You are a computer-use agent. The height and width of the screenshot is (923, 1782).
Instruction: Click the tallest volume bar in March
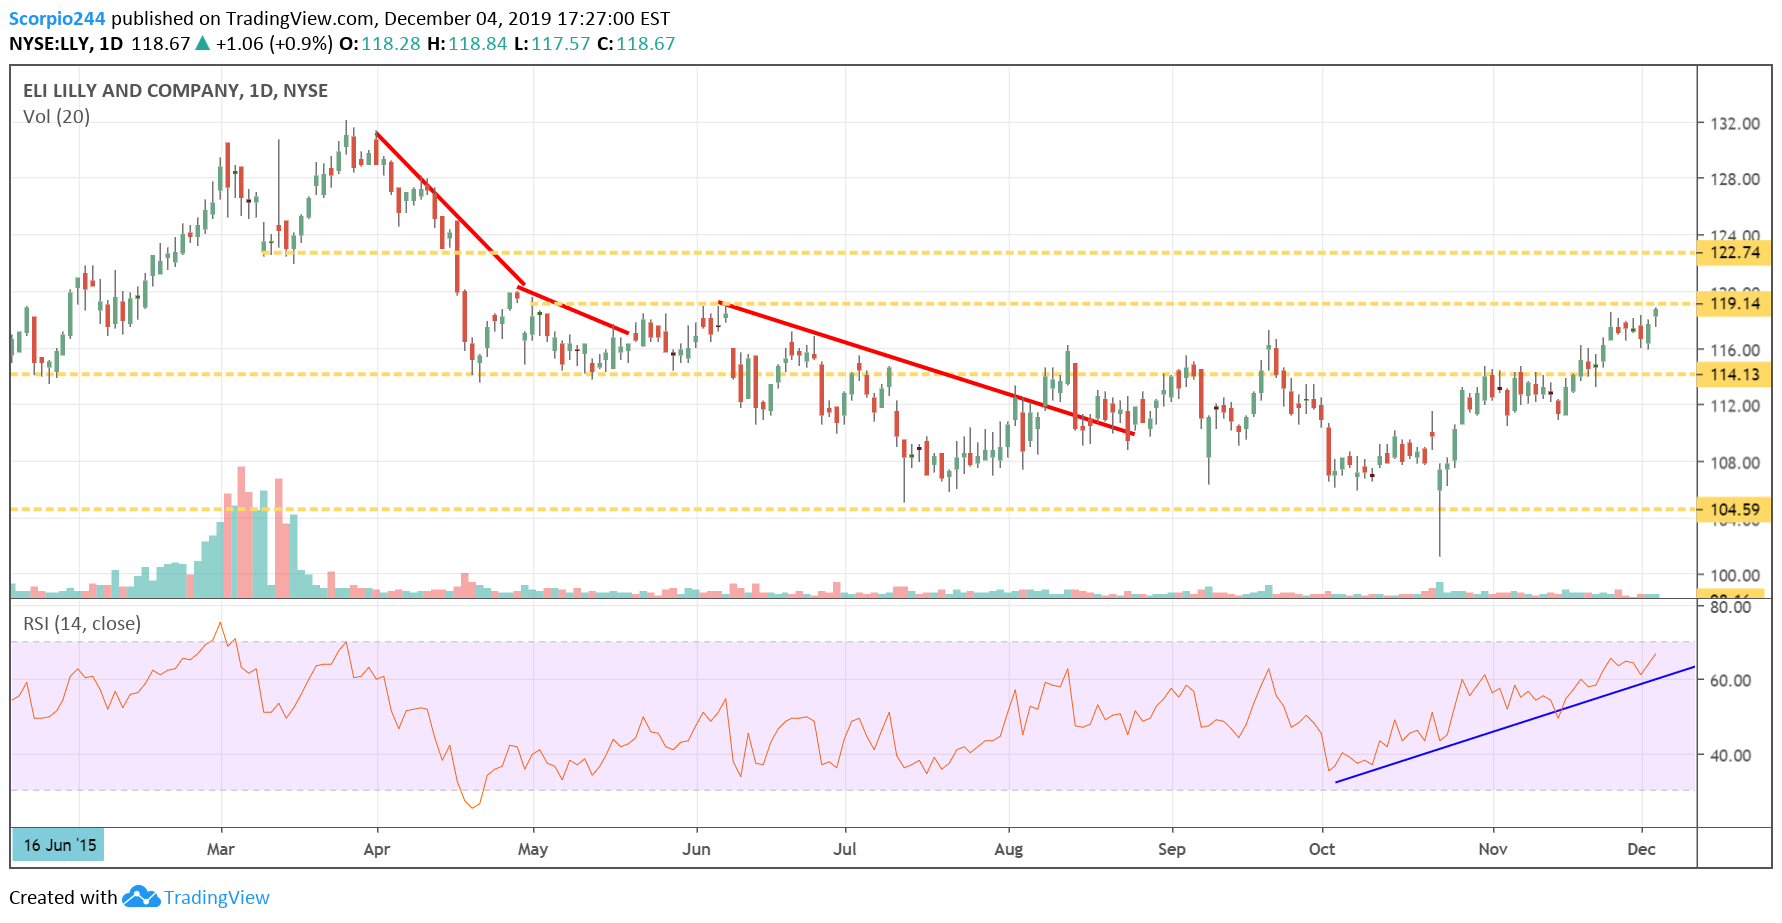point(240,532)
